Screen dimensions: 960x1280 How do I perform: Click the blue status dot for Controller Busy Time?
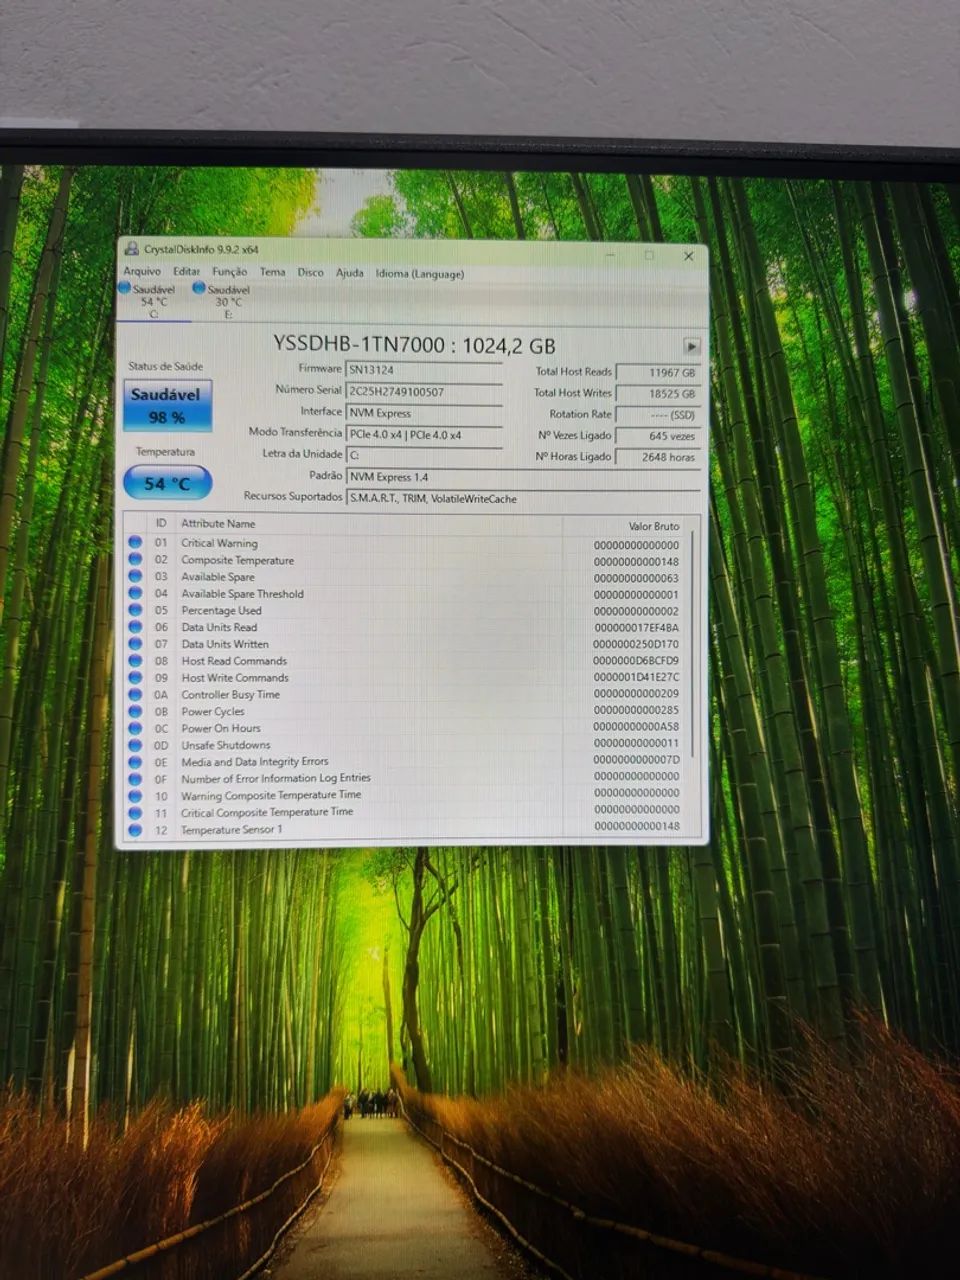[x=135, y=694]
